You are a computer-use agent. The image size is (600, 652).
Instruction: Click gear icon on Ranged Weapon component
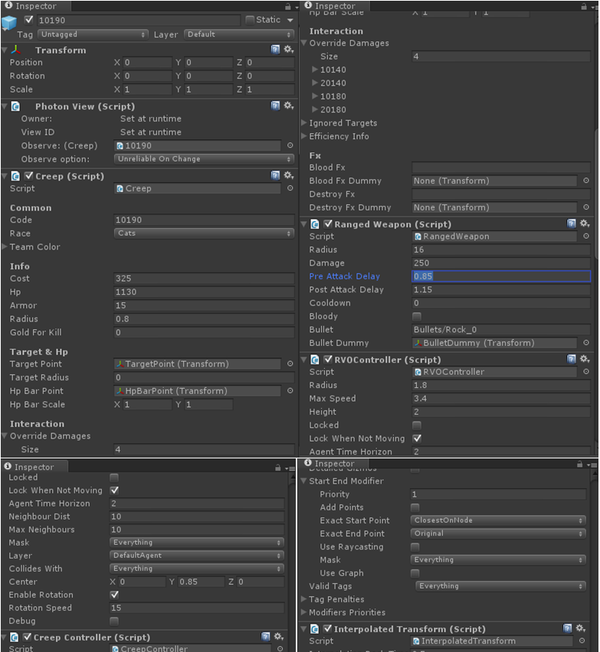[585, 224]
